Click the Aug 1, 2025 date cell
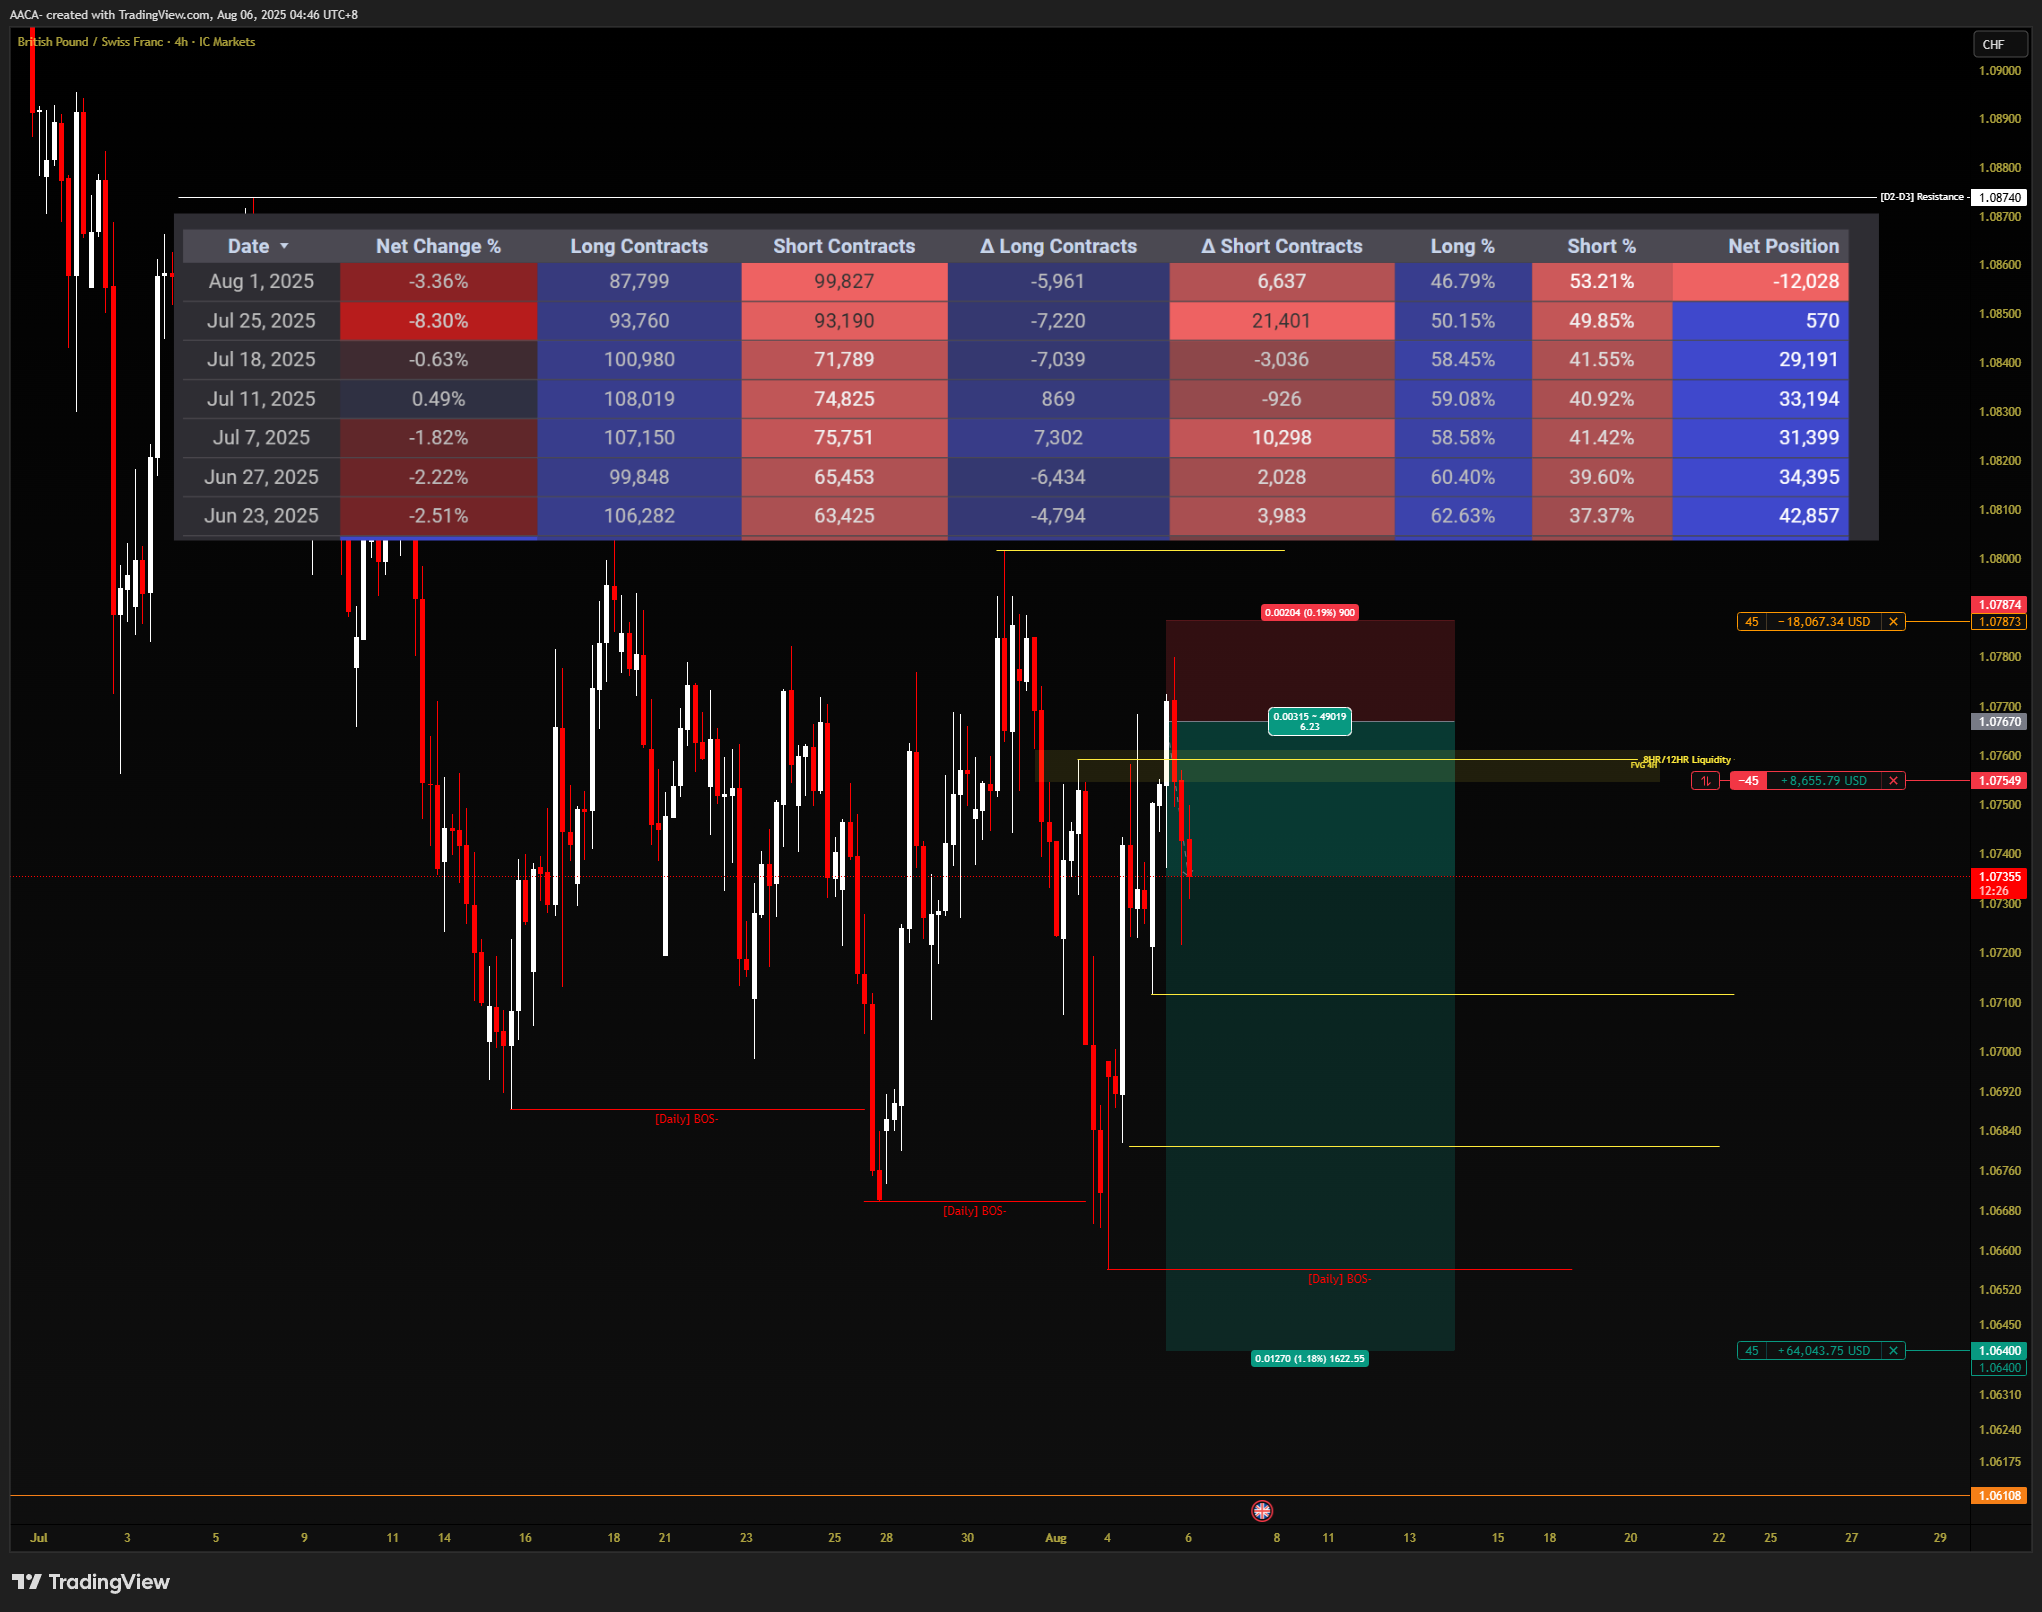Viewport: 2042px width, 1612px height. click(261, 282)
